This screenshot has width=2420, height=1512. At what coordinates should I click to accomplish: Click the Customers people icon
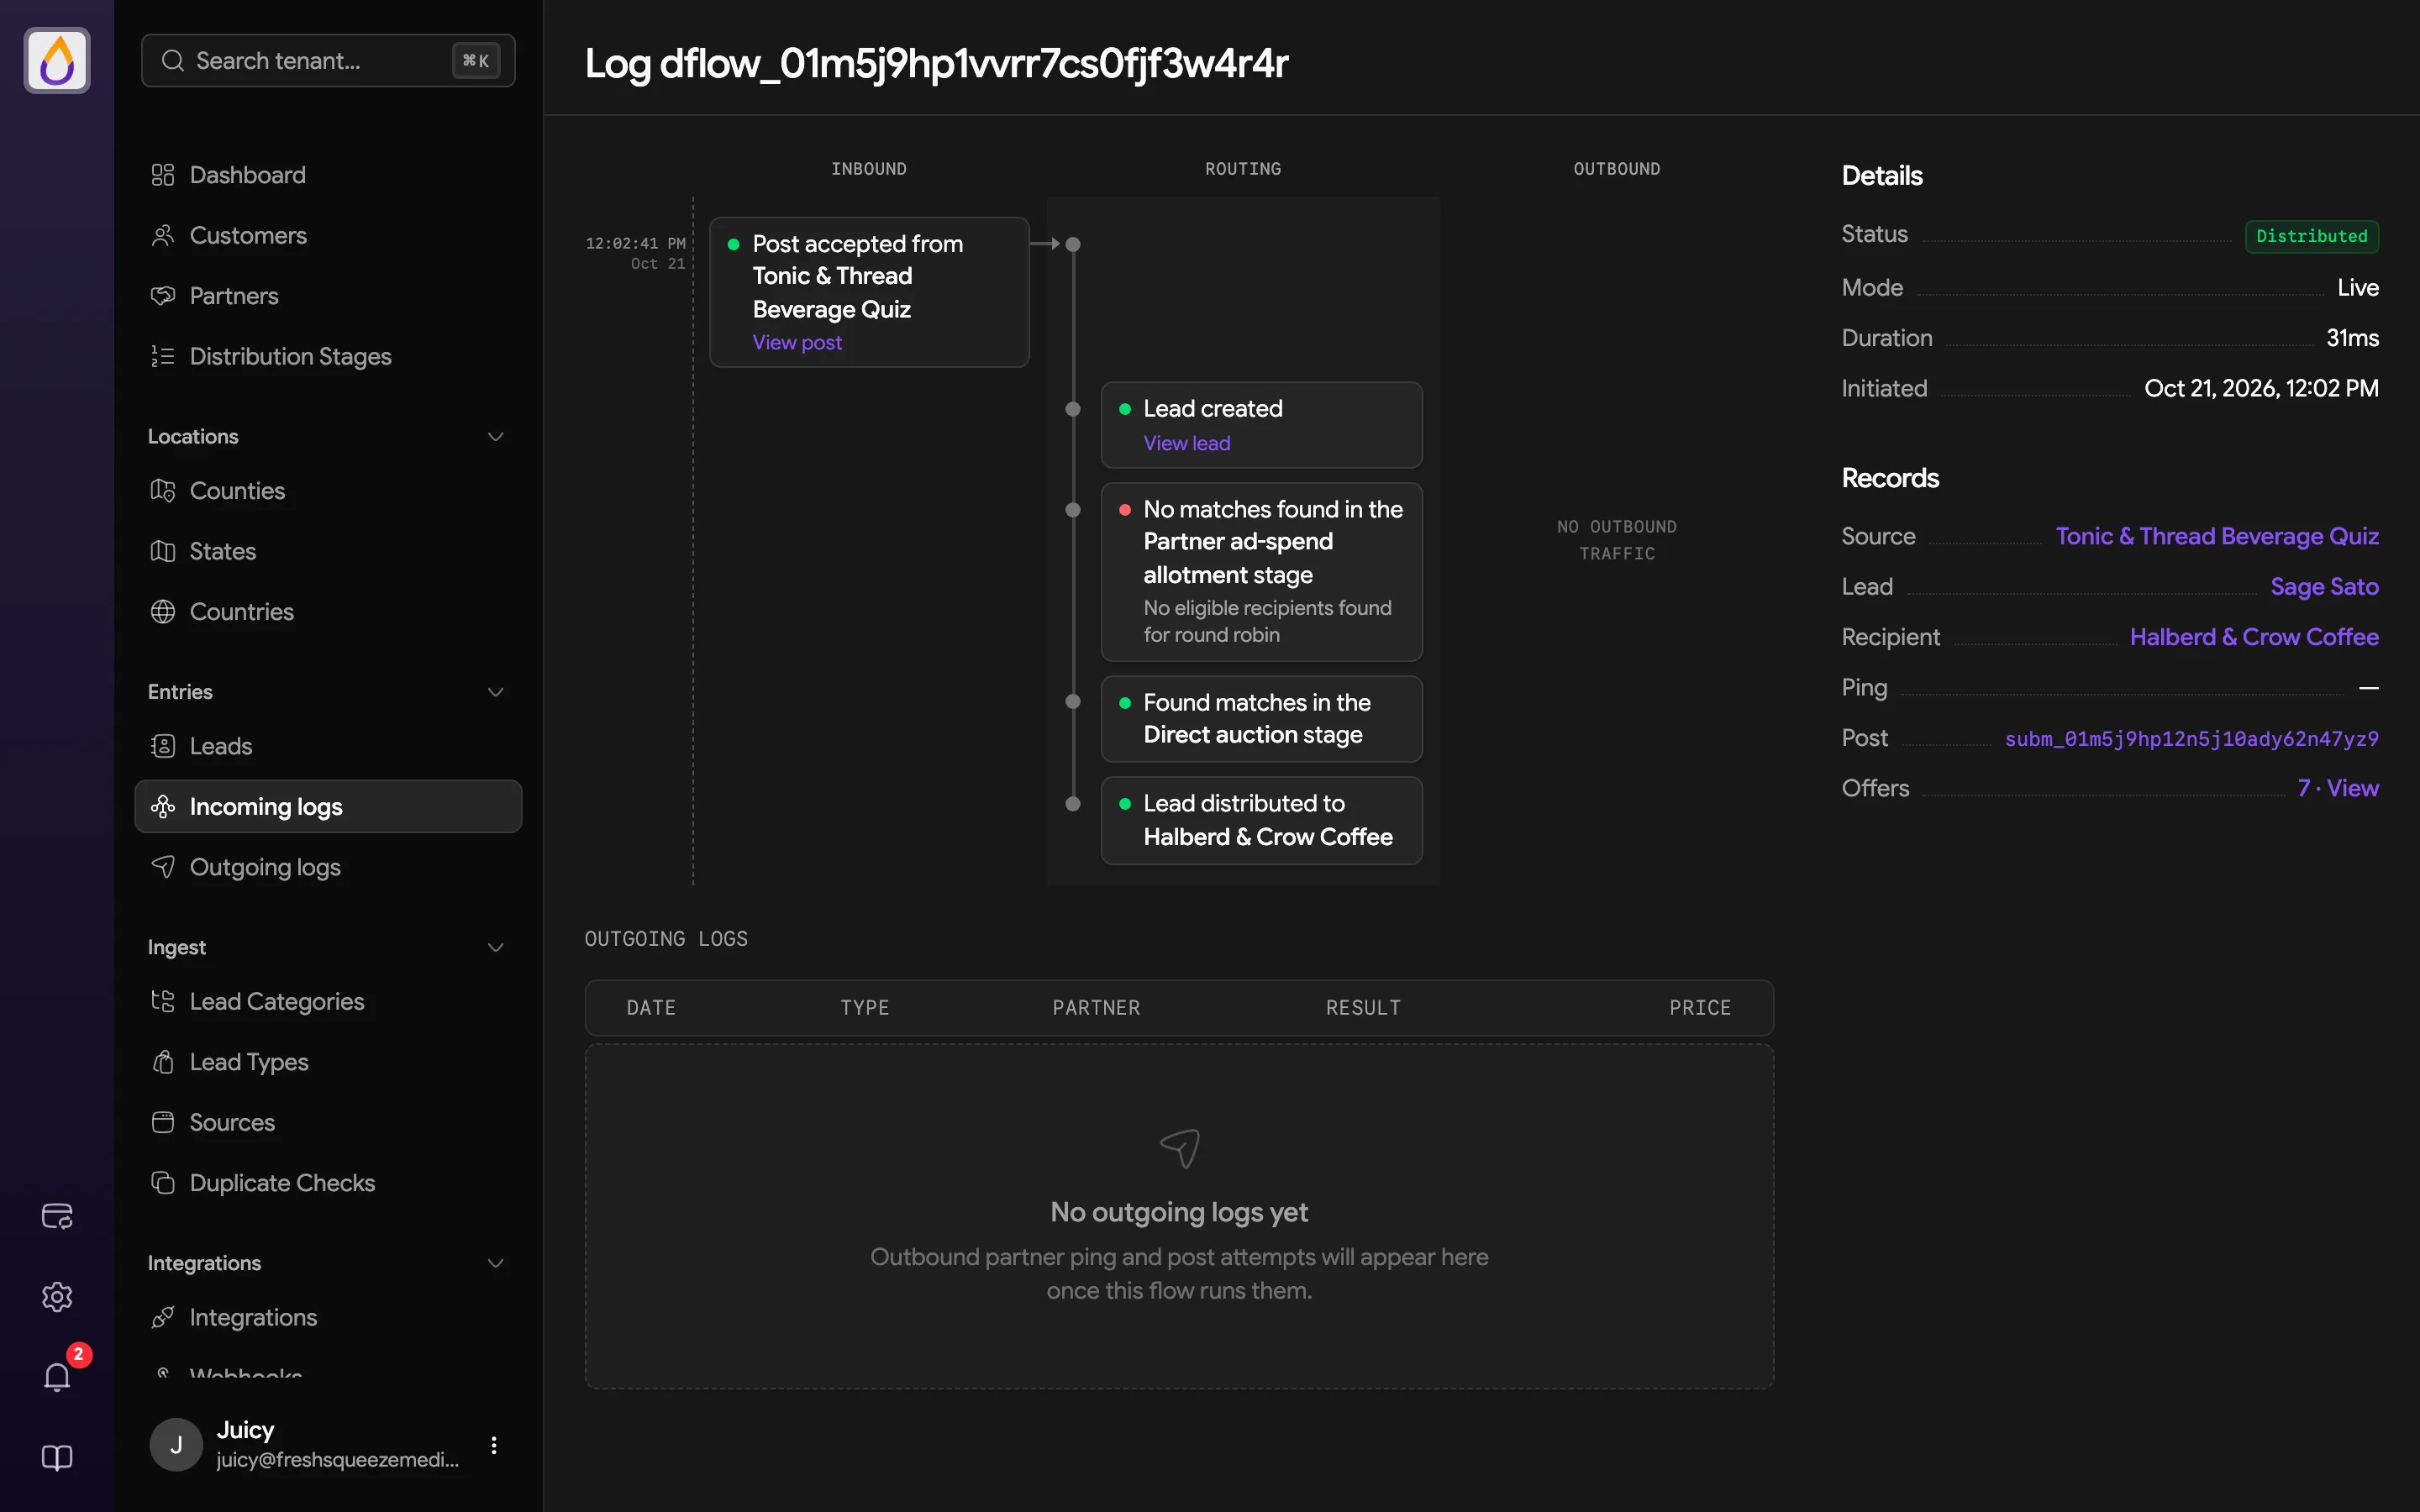pos(163,236)
